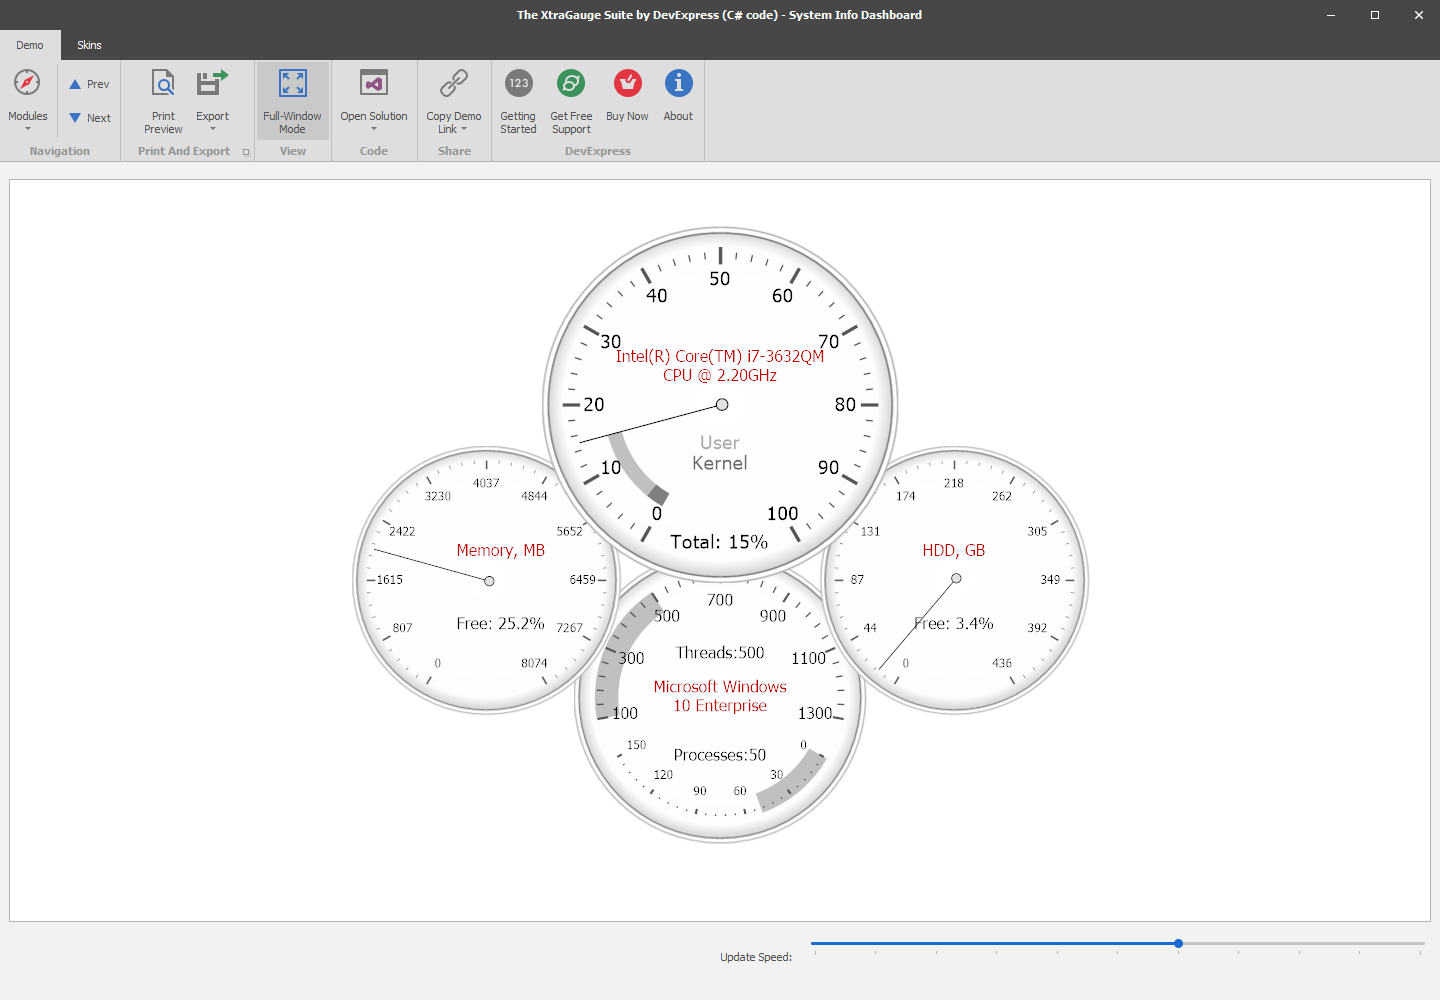This screenshot has height=1000, width=1440.
Task: Toggle Full-Window Mode
Action: 292,100
